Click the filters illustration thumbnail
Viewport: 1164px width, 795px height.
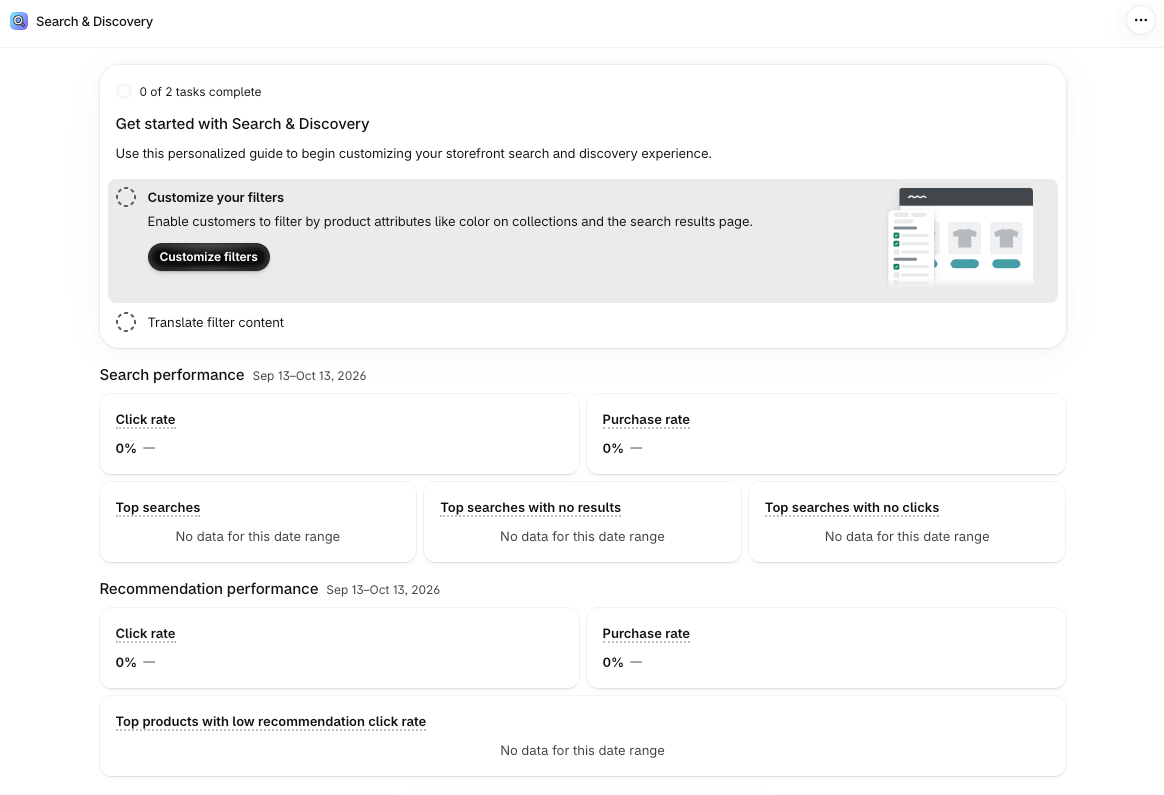point(961,238)
